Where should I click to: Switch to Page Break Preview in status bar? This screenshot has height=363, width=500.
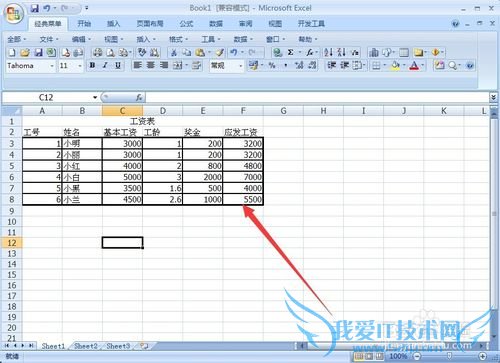point(379,356)
